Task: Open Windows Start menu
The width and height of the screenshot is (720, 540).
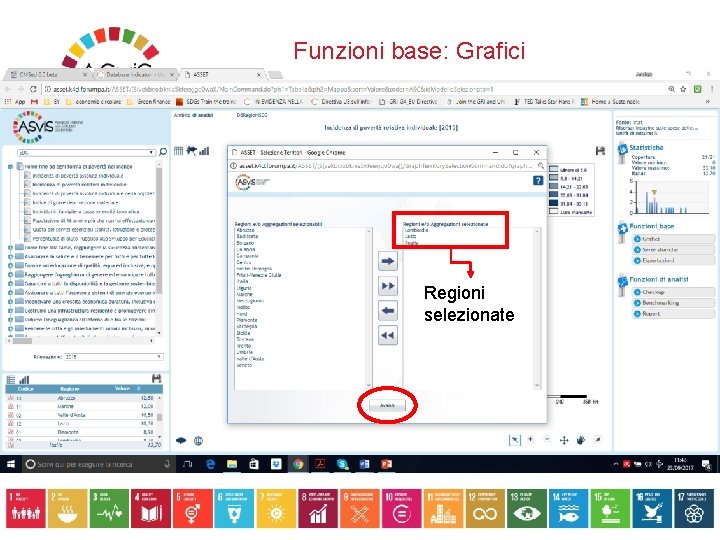Action: tap(10, 464)
